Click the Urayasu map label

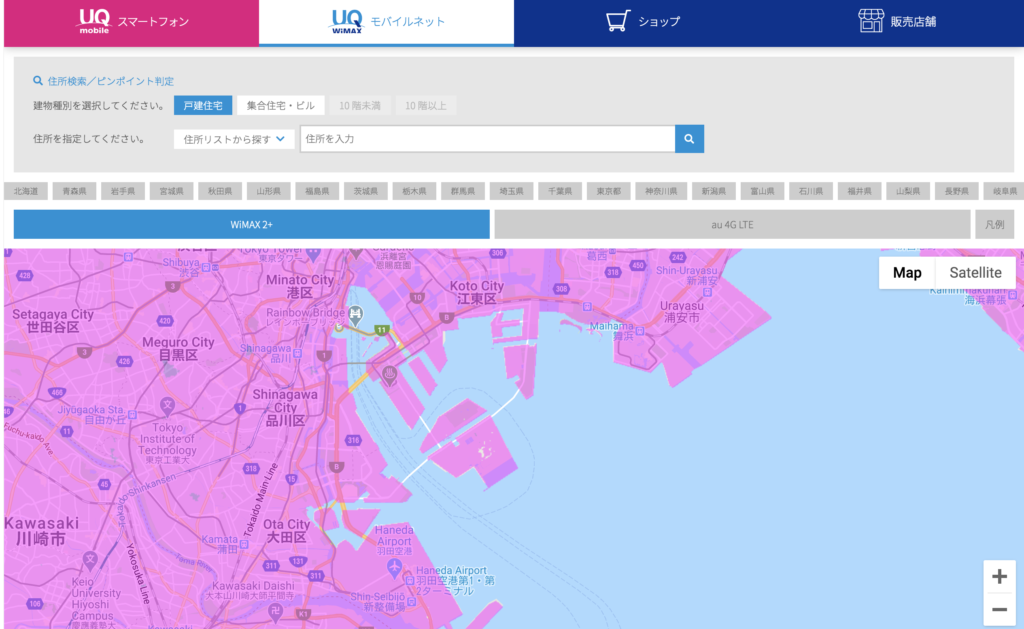[682, 312]
